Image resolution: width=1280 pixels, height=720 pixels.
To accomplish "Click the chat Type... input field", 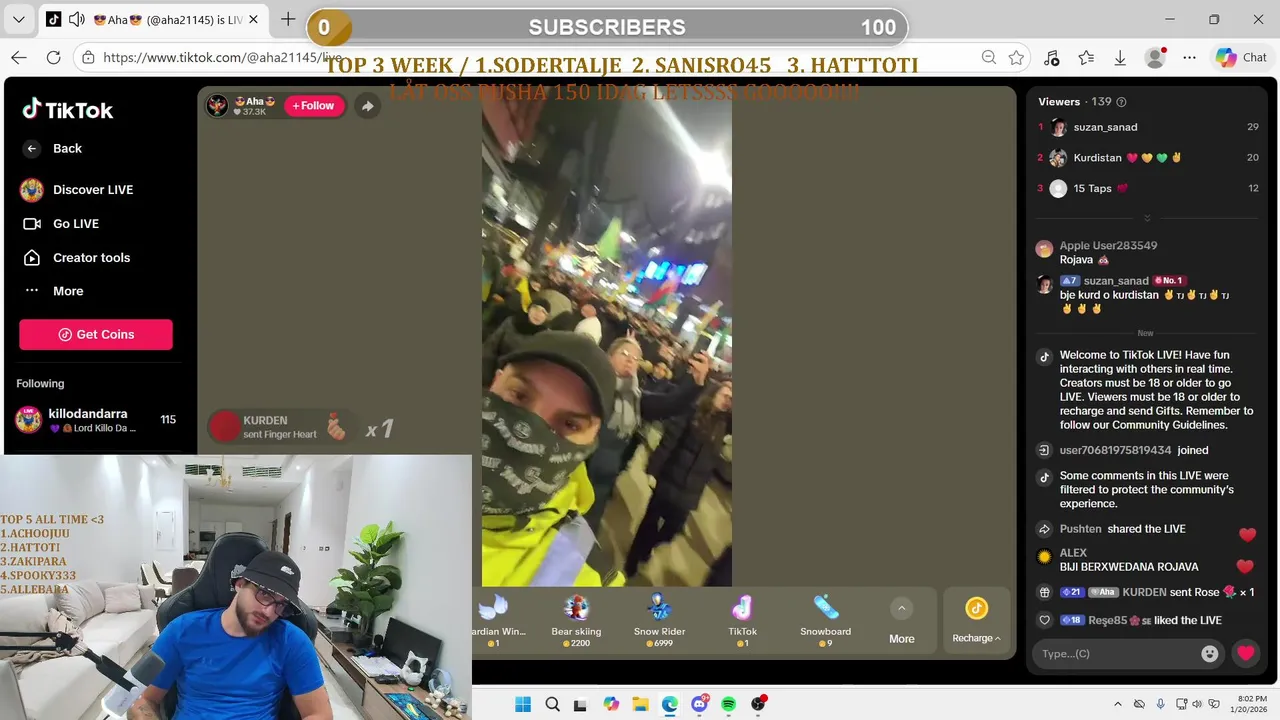I will (x=1115, y=653).
